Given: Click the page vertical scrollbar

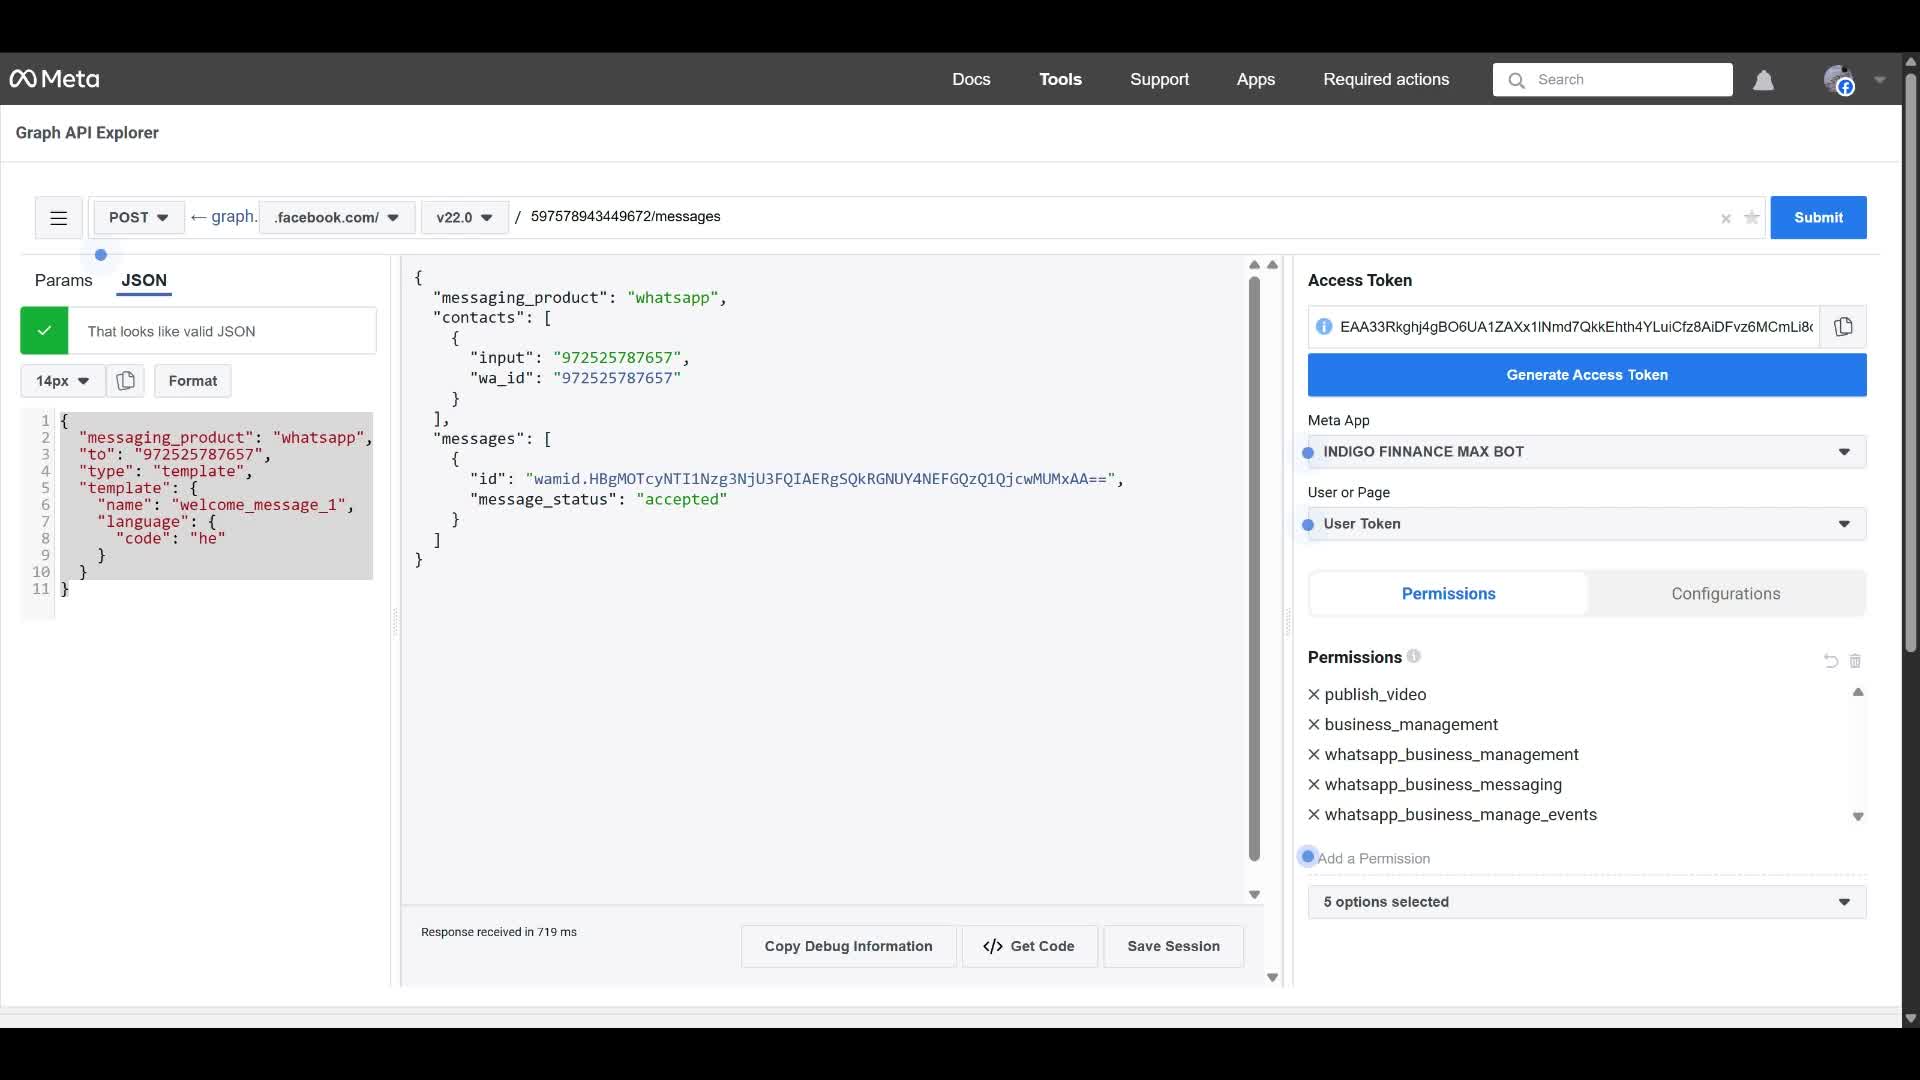Looking at the screenshot, I should (1910, 362).
